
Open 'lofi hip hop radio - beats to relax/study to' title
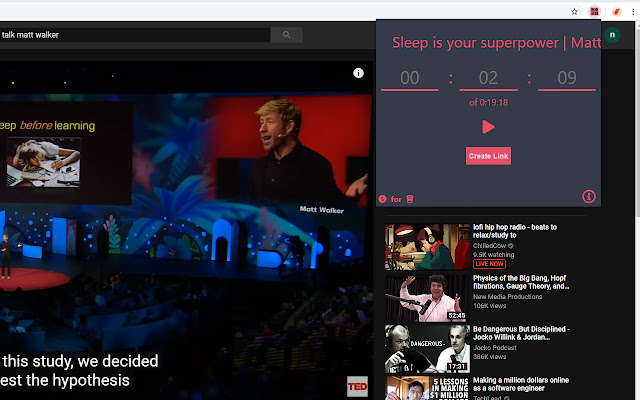pos(514,231)
